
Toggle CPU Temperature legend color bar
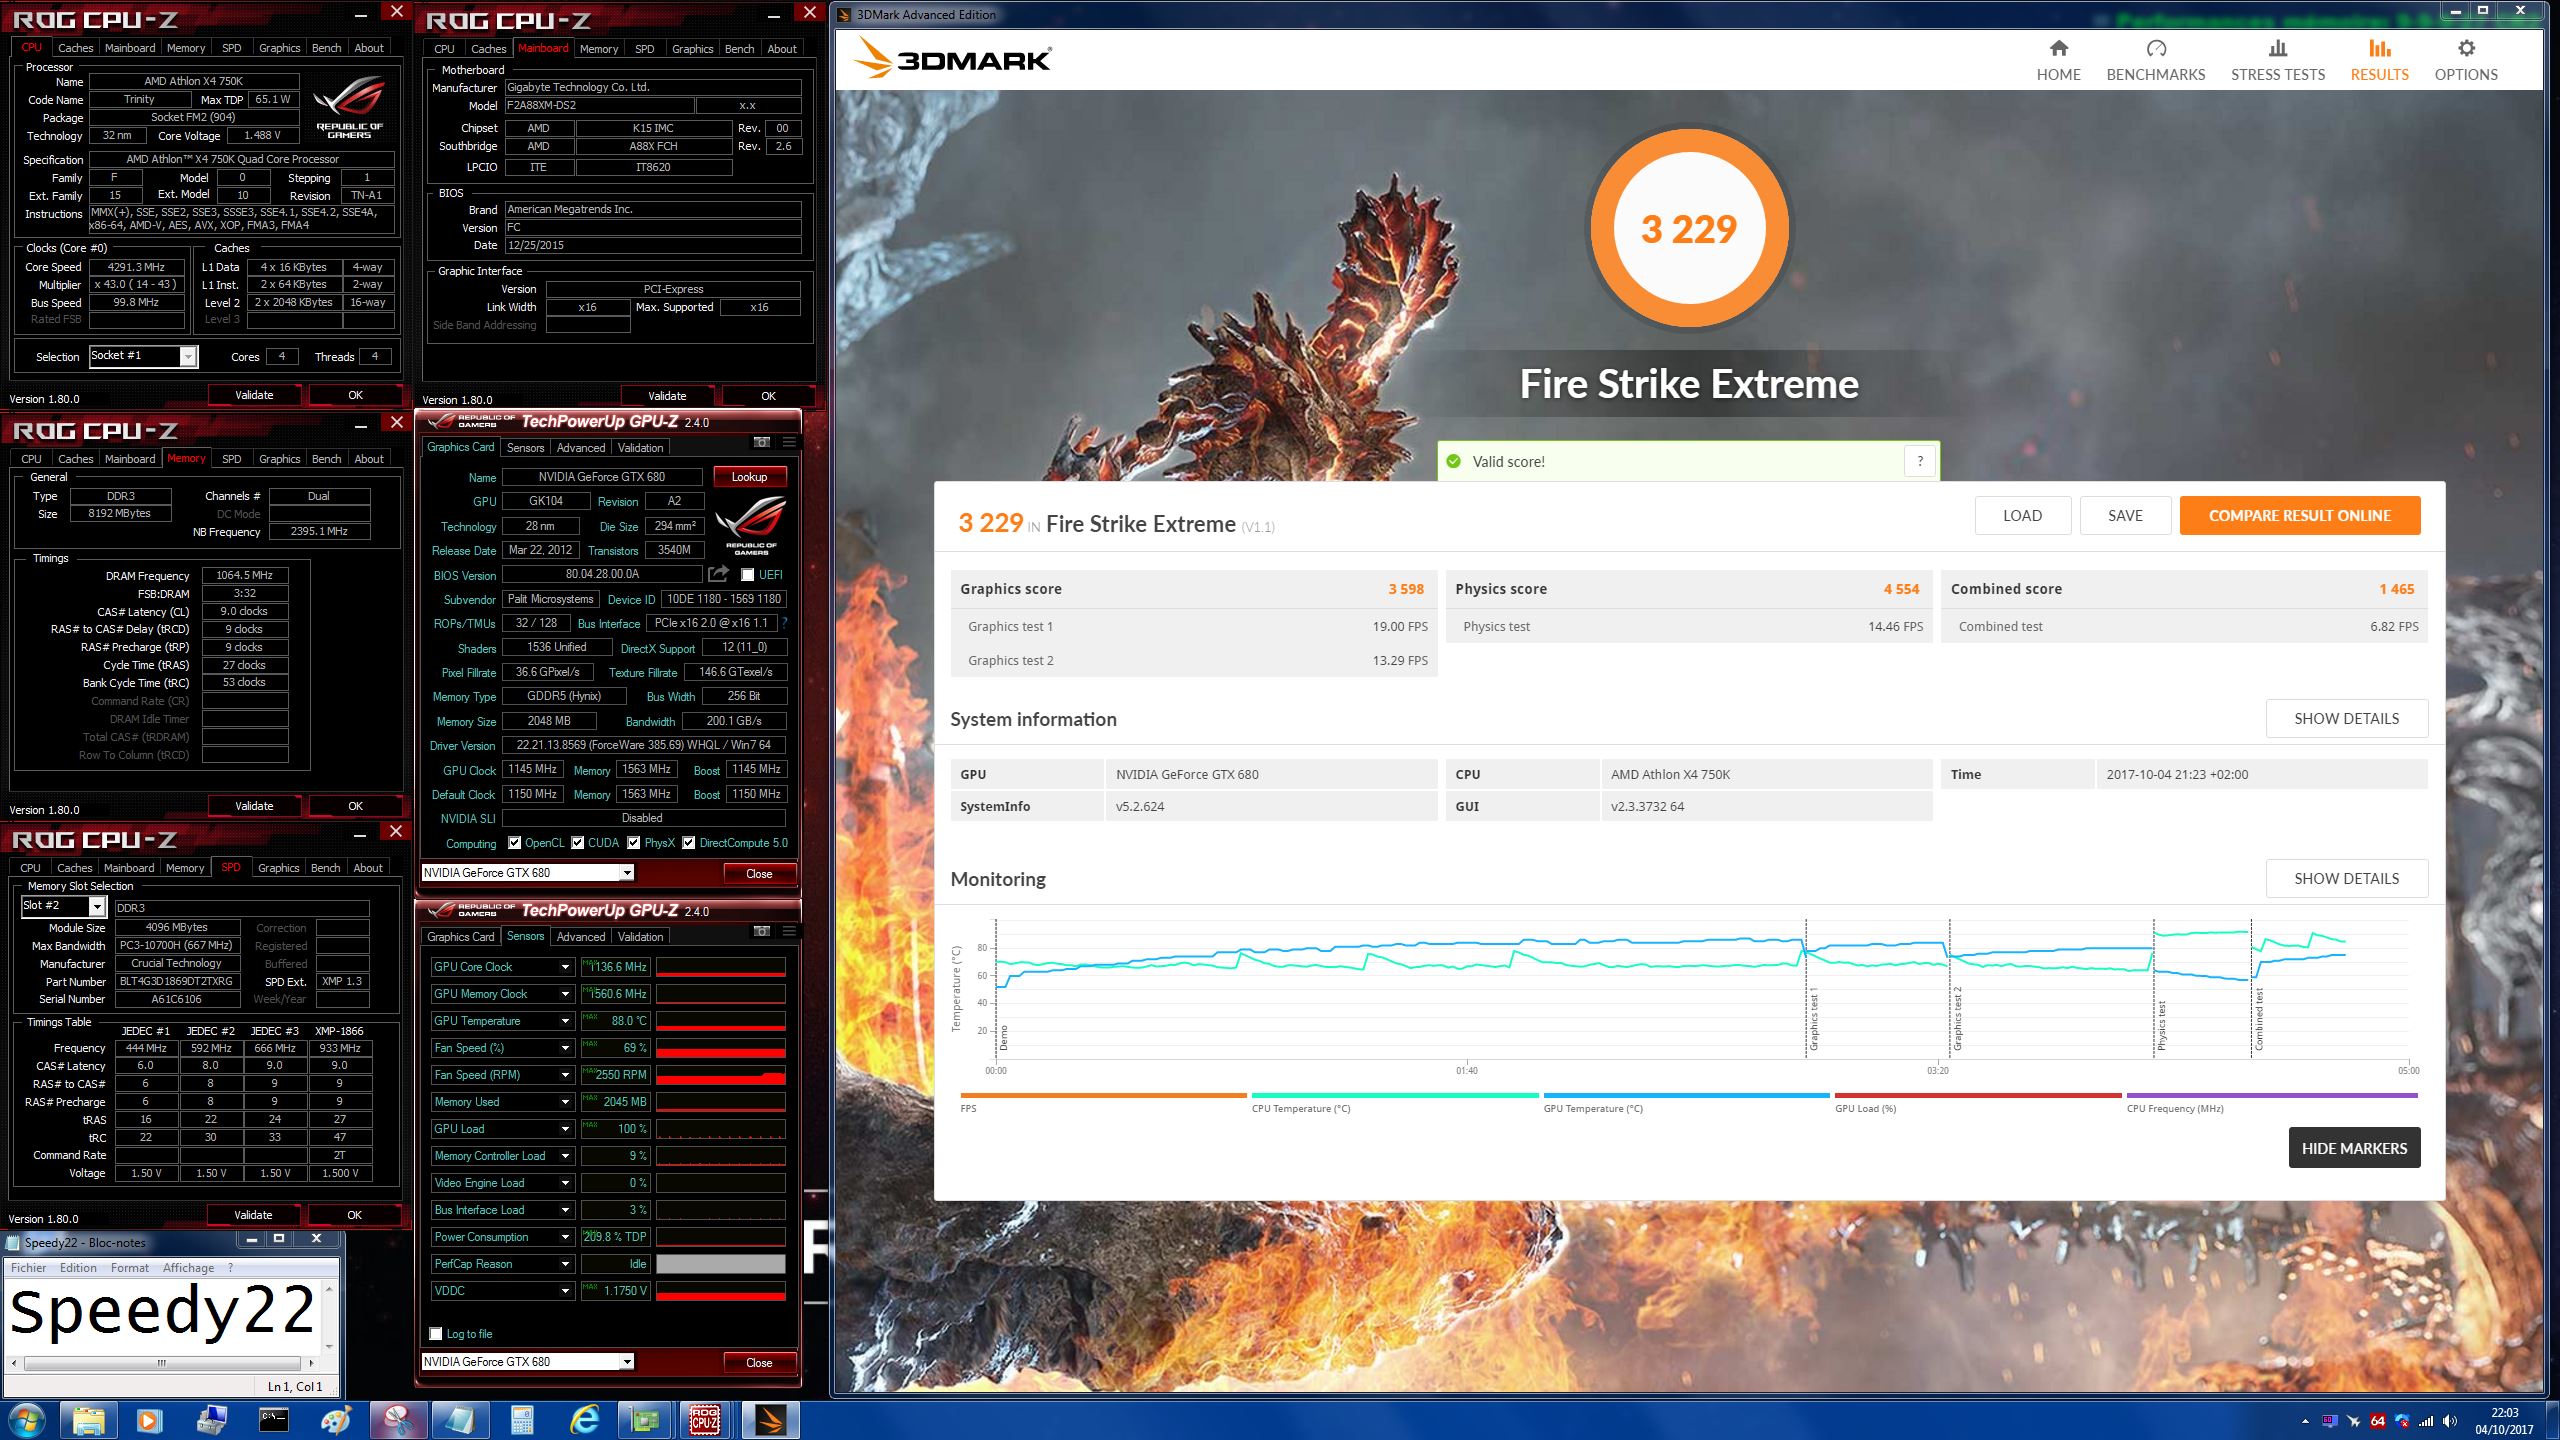1395,1095
